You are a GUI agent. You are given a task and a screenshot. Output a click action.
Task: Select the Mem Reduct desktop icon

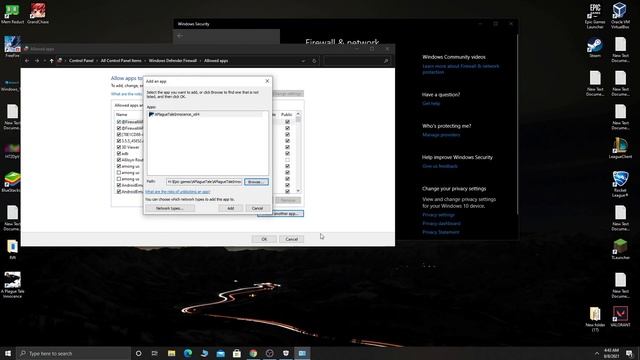click(x=12, y=14)
